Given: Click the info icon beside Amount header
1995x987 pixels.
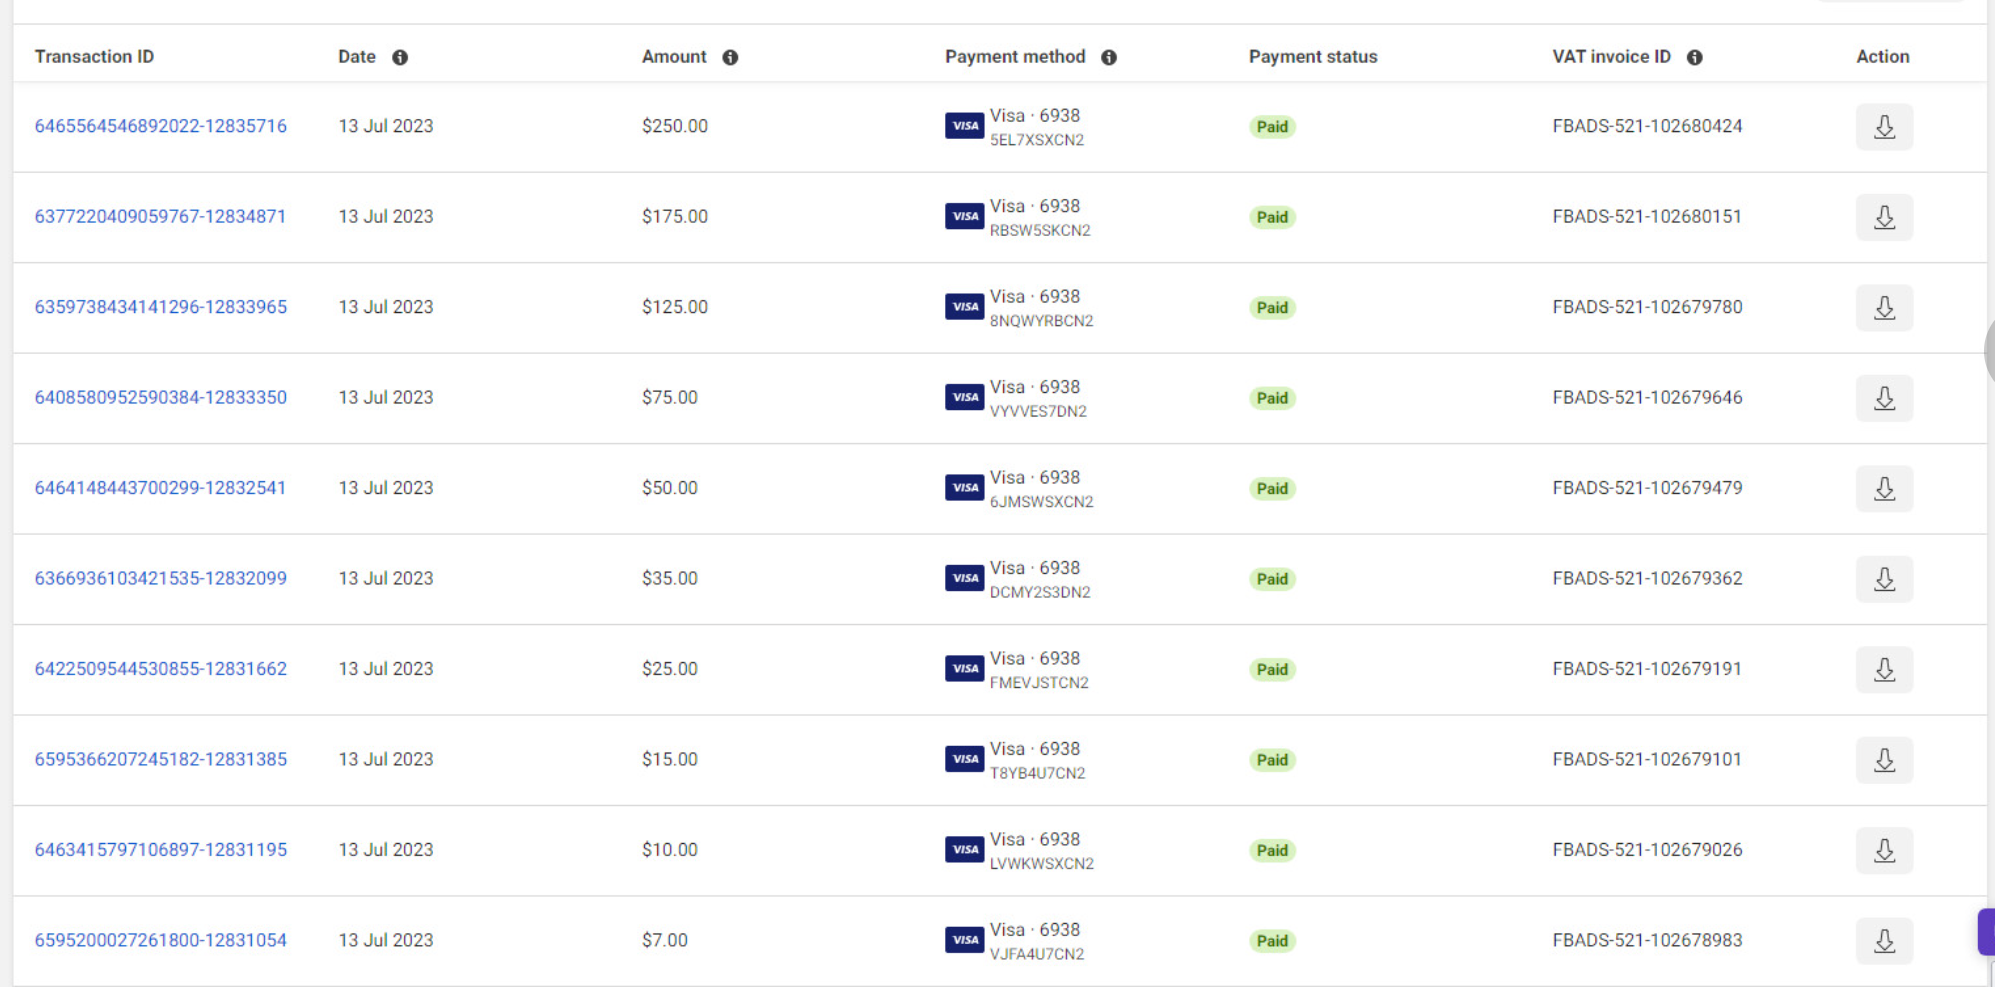Looking at the screenshot, I should tap(730, 57).
